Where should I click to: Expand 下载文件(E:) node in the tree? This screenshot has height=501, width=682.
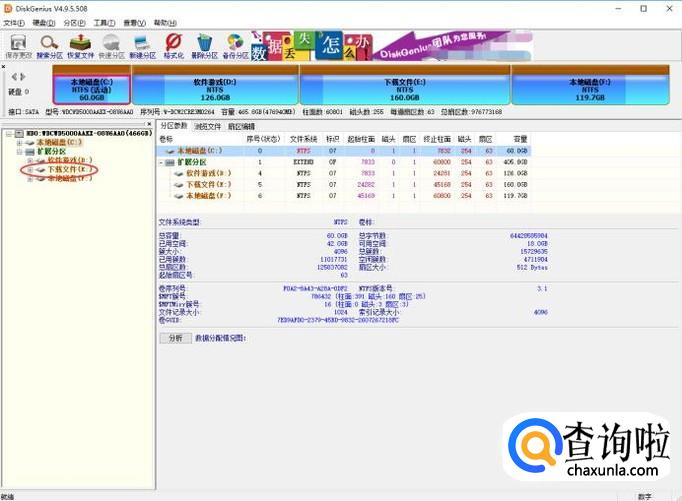[30, 170]
